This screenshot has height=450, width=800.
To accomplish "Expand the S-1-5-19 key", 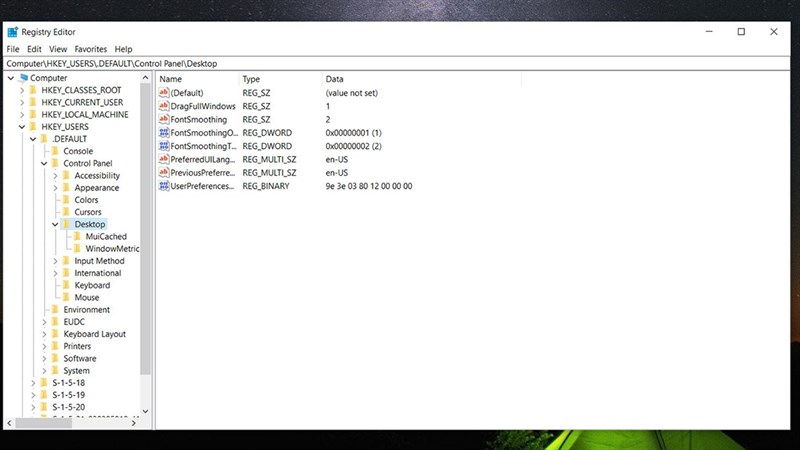I will [x=33, y=395].
